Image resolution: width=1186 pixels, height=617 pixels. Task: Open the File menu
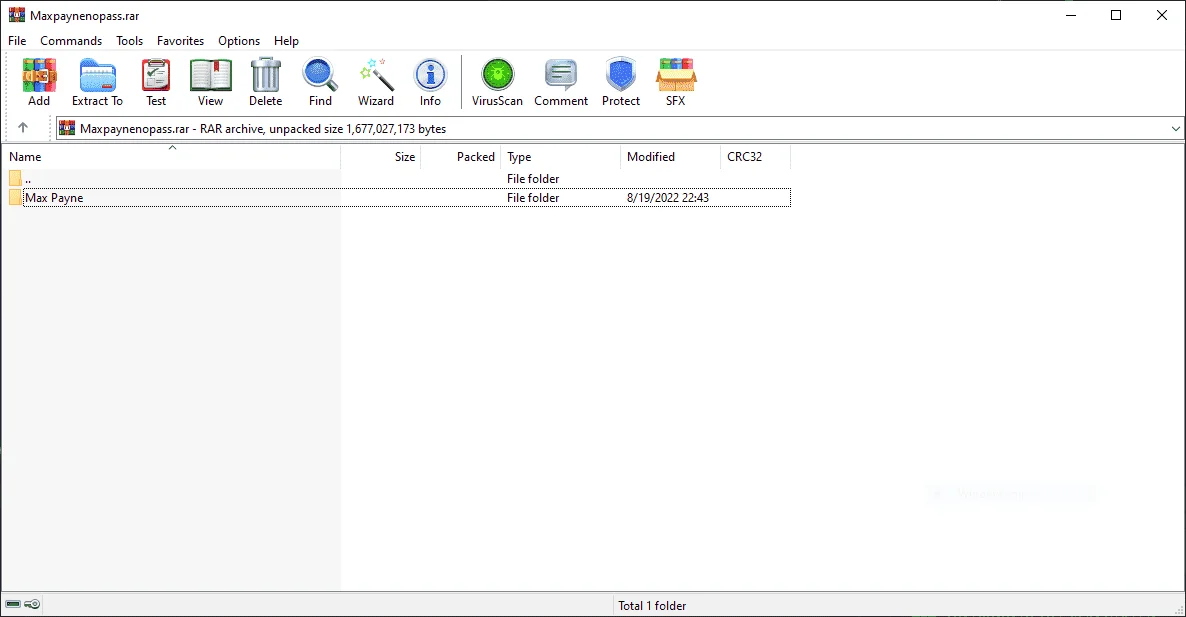pyautogui.click(x=17, y=41)
